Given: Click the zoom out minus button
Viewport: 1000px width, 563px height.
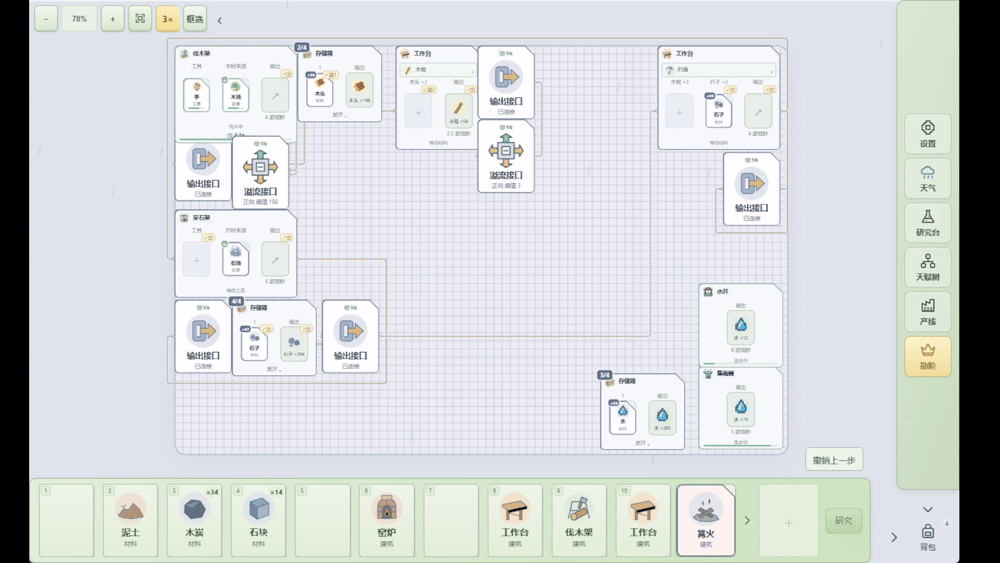Looking at the screenshot, I should coord(46,18).
